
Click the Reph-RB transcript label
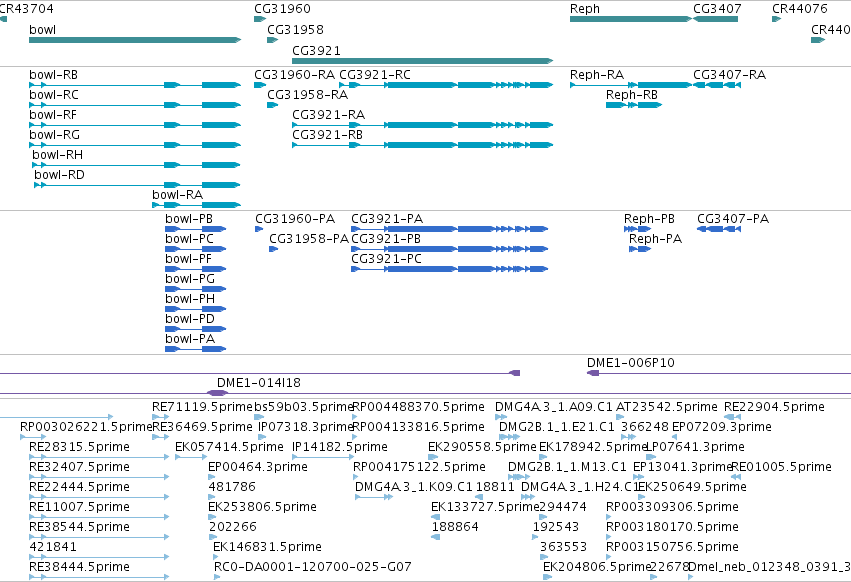click(x=632, y=95)
